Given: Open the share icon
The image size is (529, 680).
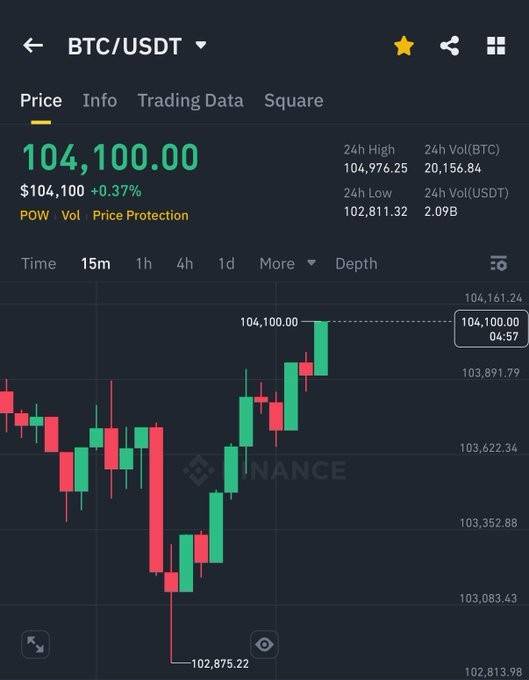Looking at the screenshot, I should coord(450,46).
